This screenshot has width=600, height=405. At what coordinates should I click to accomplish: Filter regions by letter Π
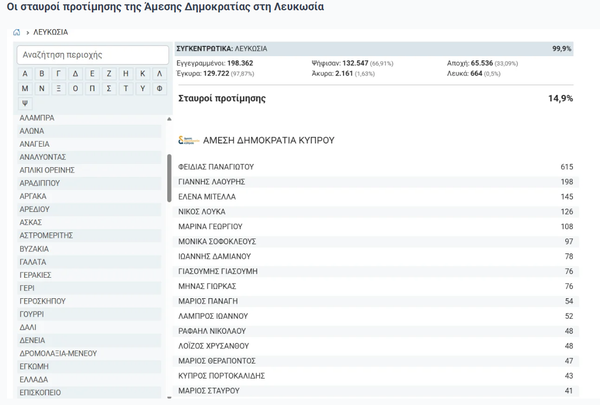(x=92, y=88)
